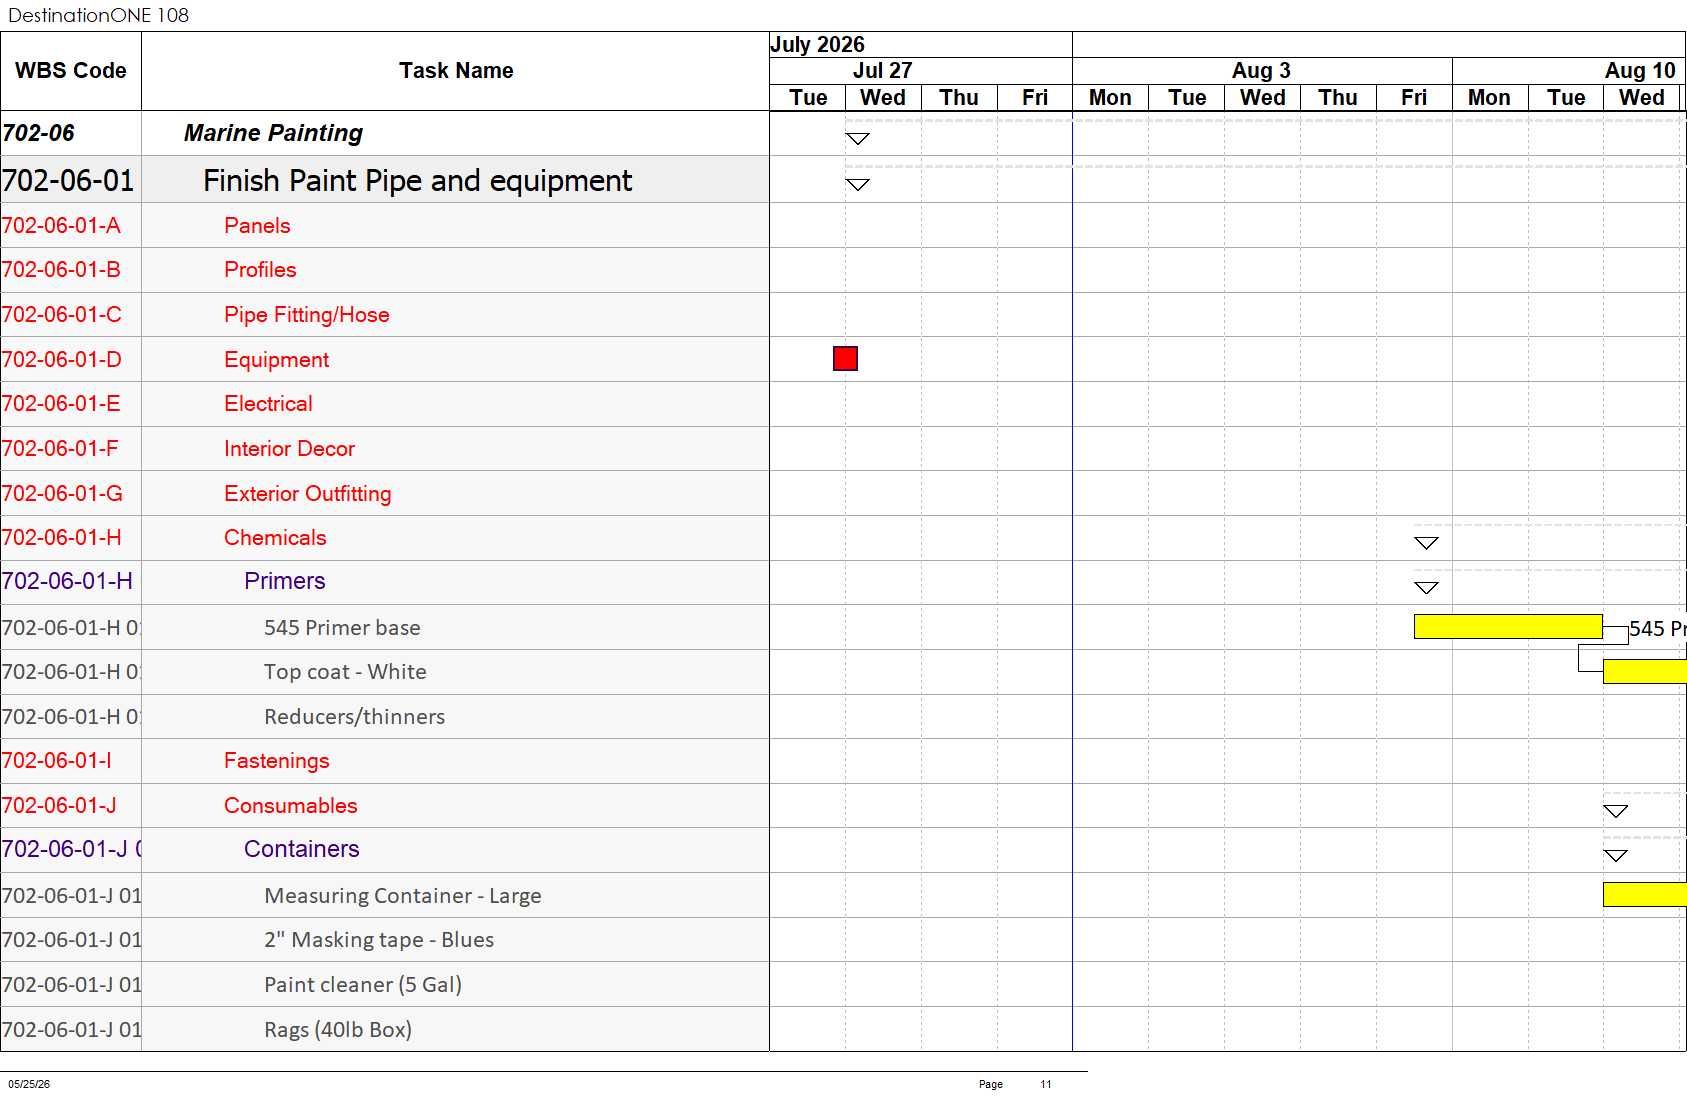The height and width of the screenshot is (1097, 1687).
Task: Select the Rags (40lb Box) task
Action: tap(338, 1029)
